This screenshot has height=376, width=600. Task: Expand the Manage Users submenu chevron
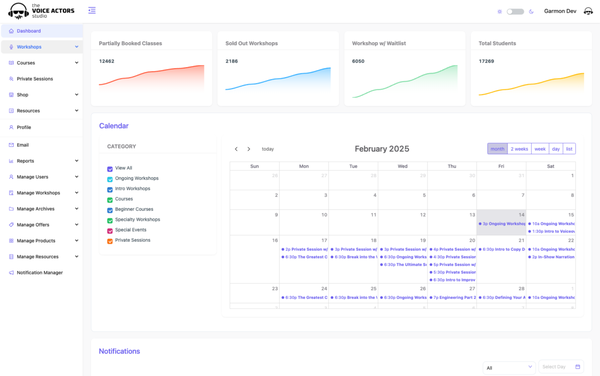pyautogui.click(x=77, y=177)
